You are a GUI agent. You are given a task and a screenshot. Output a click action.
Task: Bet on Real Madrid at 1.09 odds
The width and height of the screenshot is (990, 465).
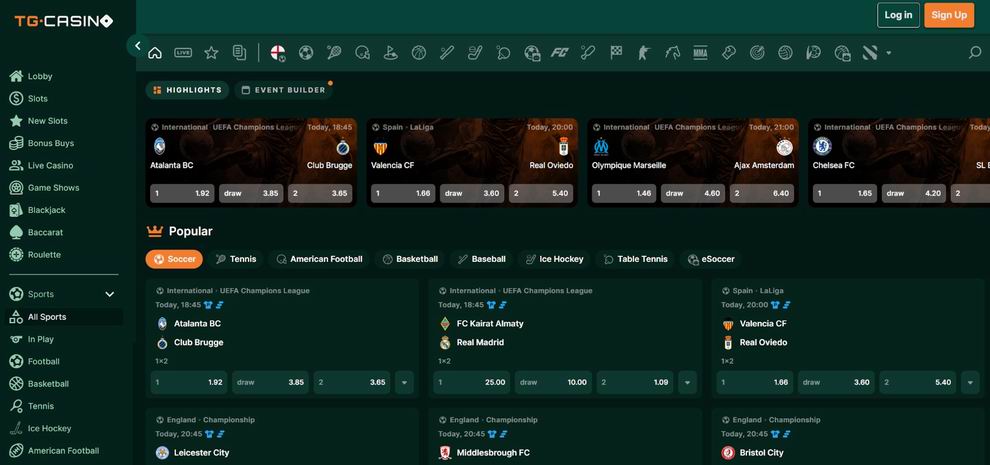pyautogui.click(x=635, y=382)
